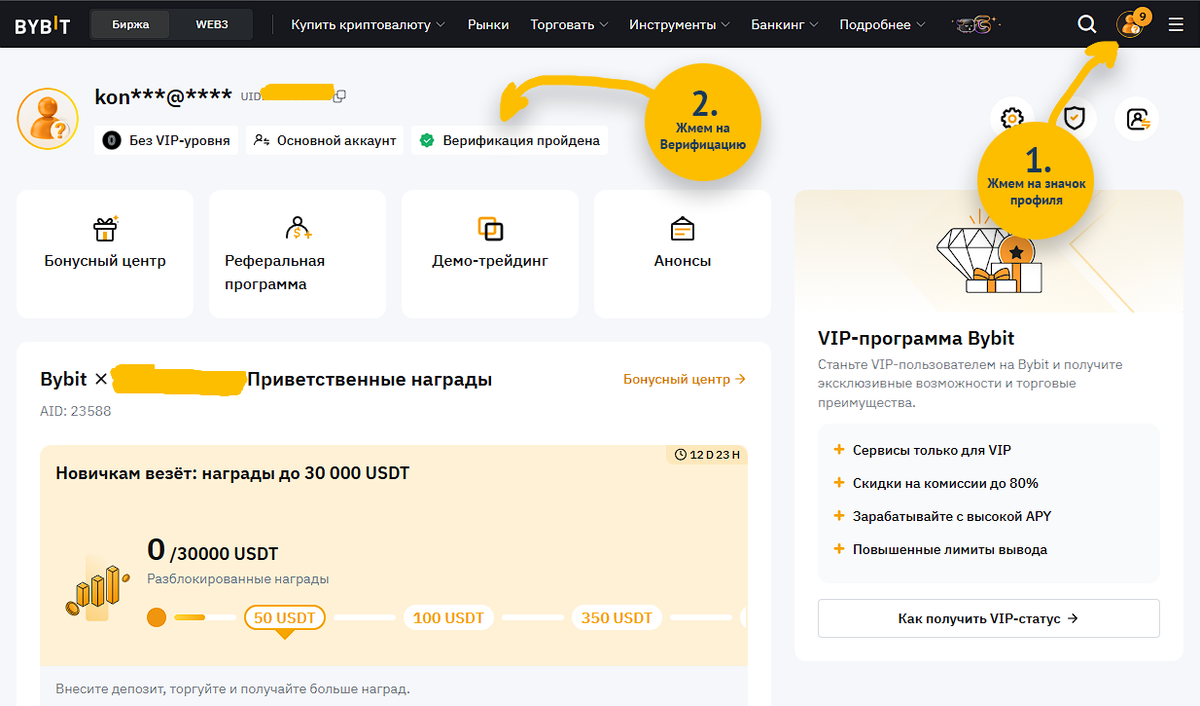
Task: Open the Подробнее dropdown
Action: 875,23
